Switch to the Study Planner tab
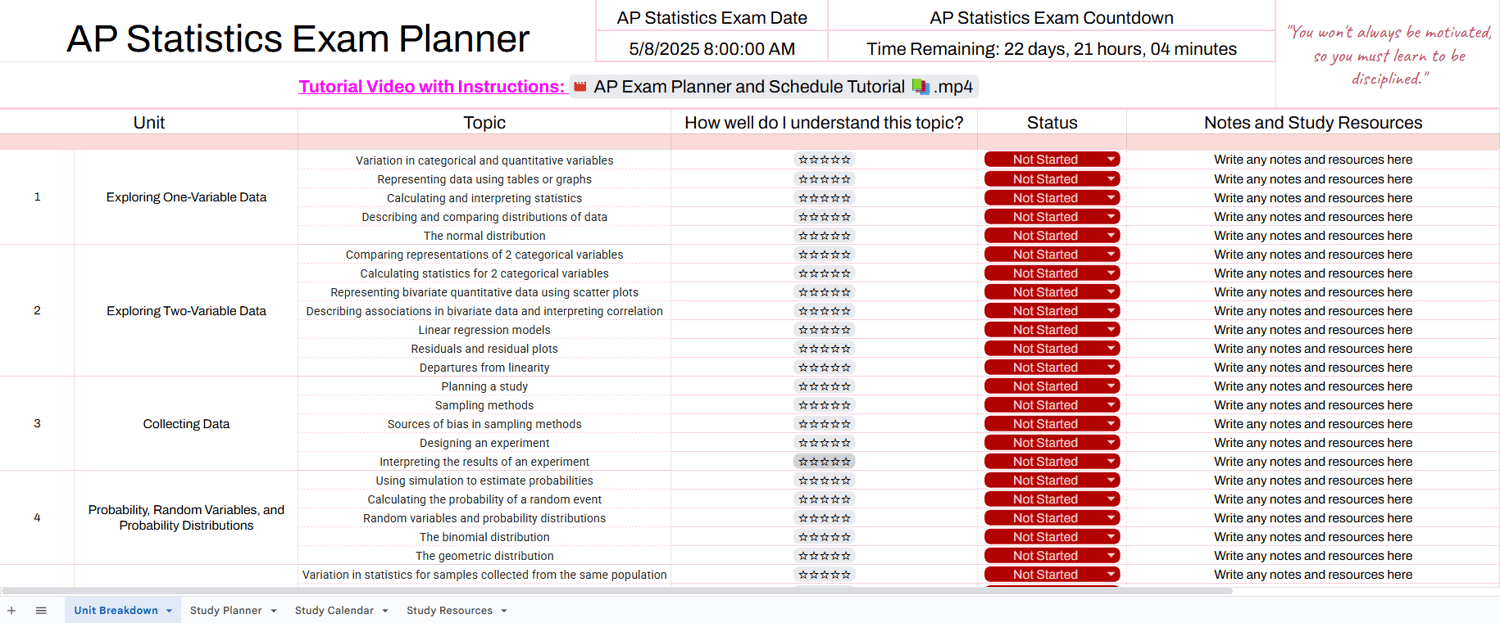The height and width of the screenshot is (623, 1500). pyautogui.click(x=226, y=610)
